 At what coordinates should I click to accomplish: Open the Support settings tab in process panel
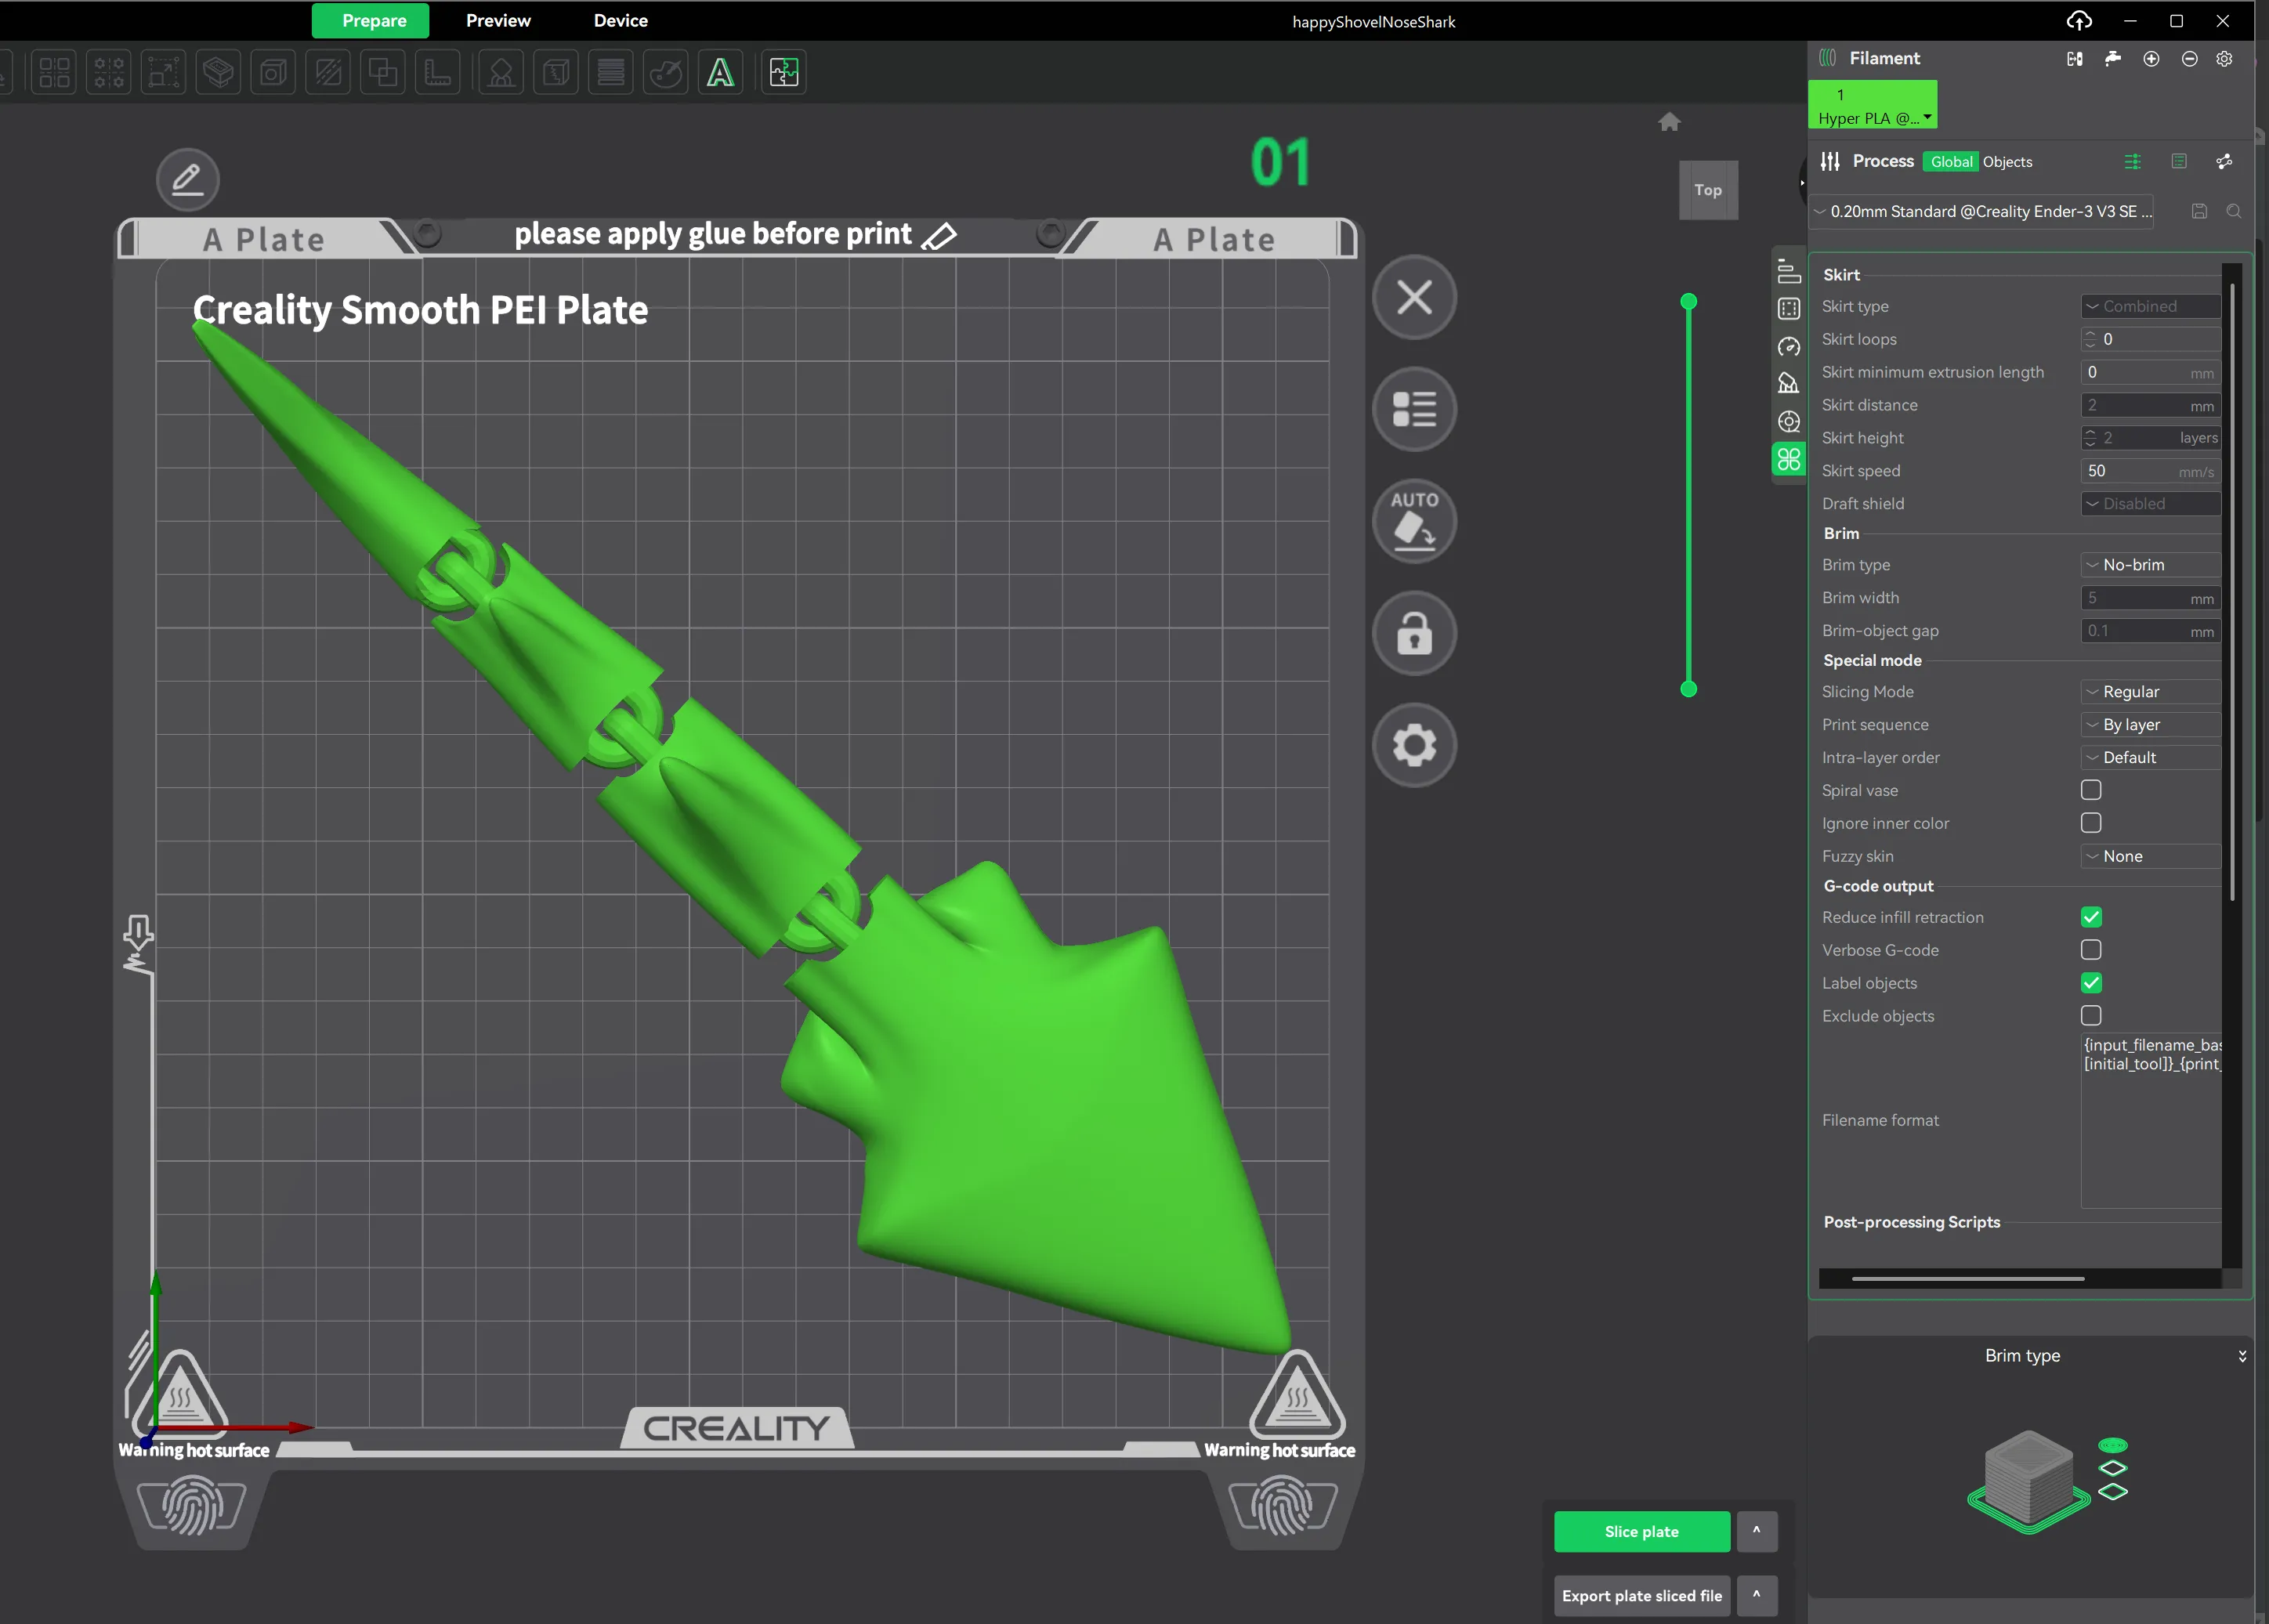pos(1789,383)
